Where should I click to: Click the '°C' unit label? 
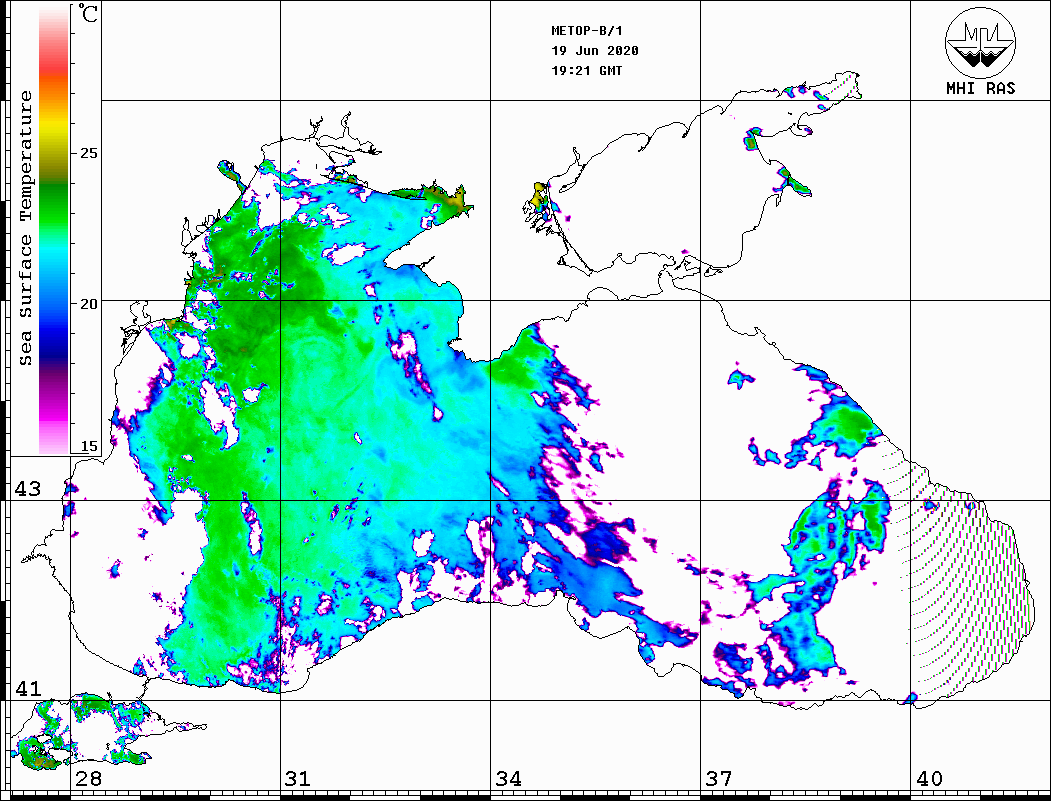88,13
